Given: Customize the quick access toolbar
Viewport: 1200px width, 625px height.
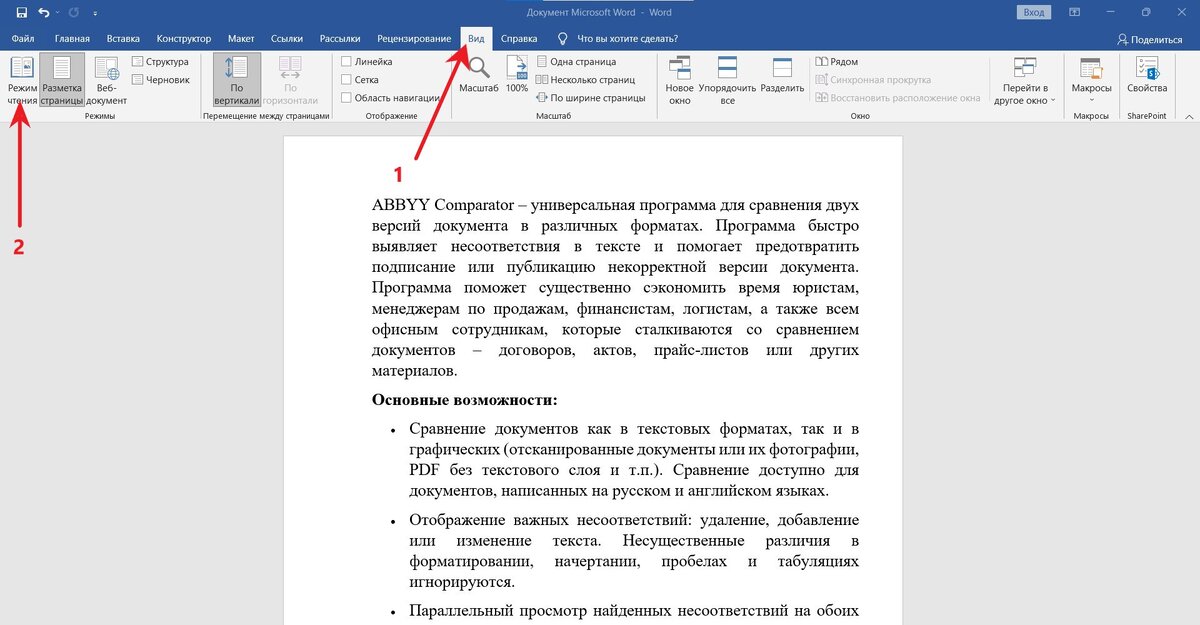Looking at the screenshot, I should click(96, 13).
